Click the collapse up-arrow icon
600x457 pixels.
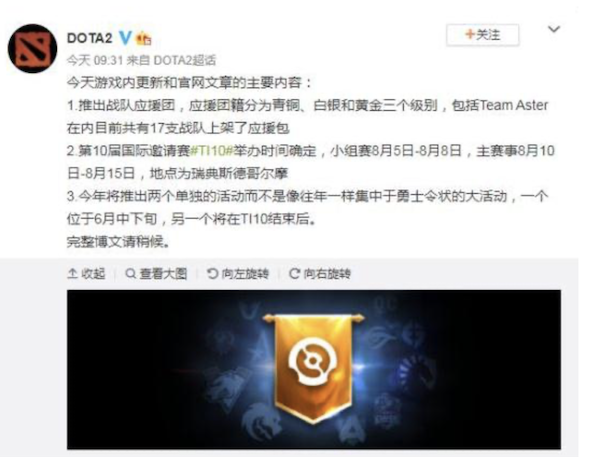[72, 274]
